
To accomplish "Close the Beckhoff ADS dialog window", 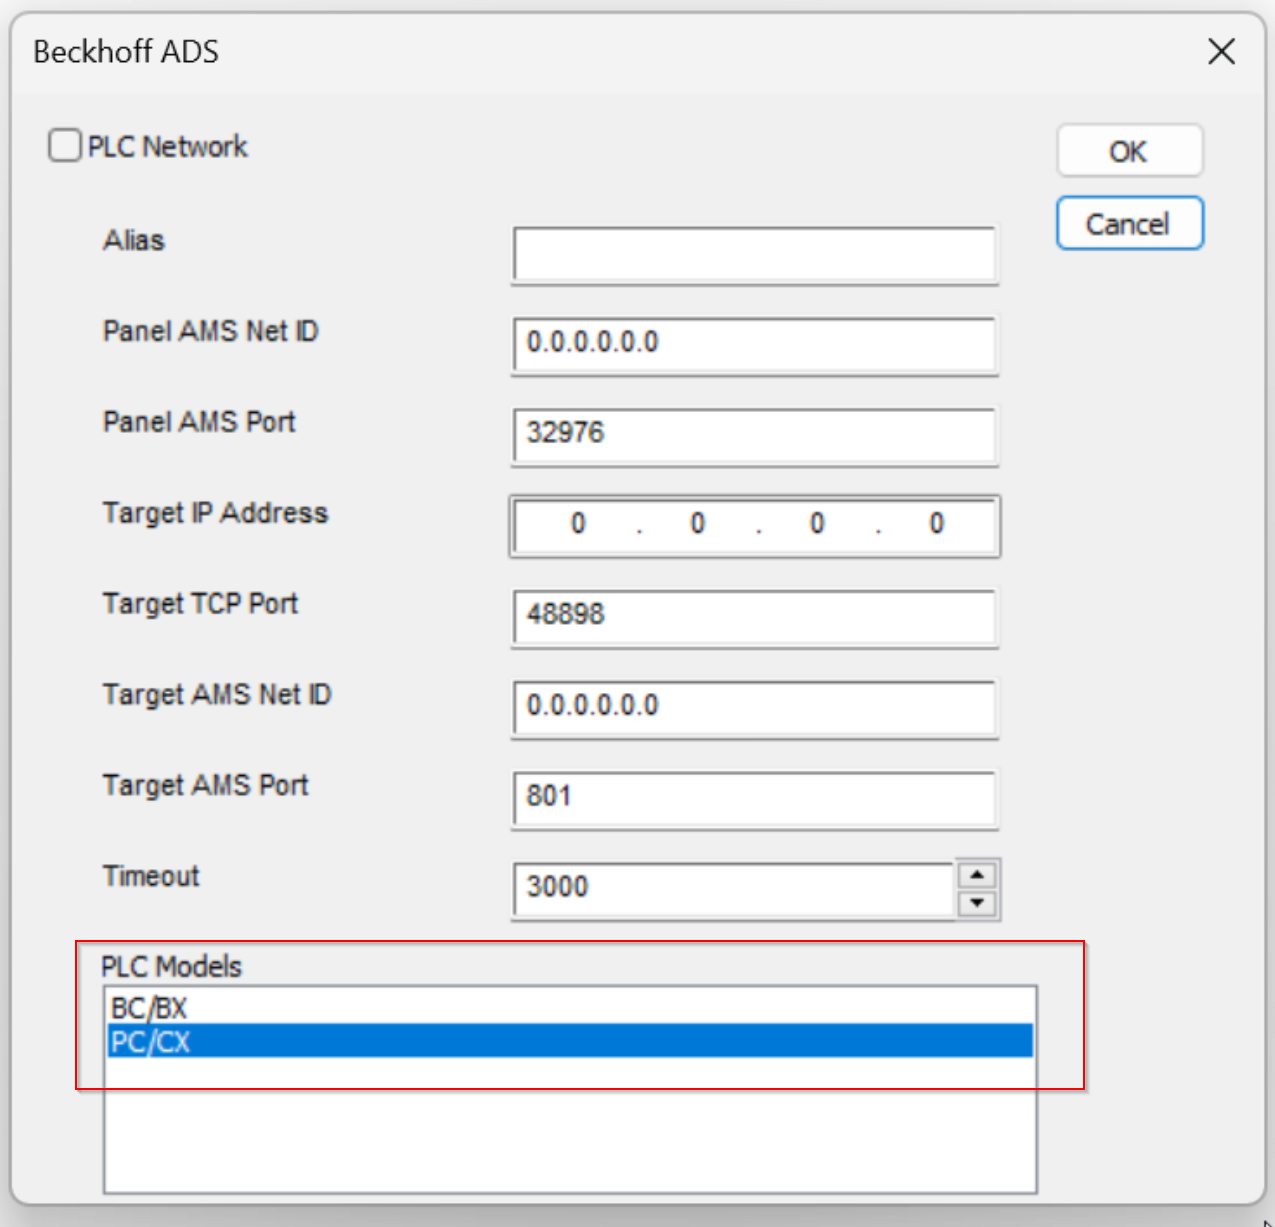I will pos(1221,52).
